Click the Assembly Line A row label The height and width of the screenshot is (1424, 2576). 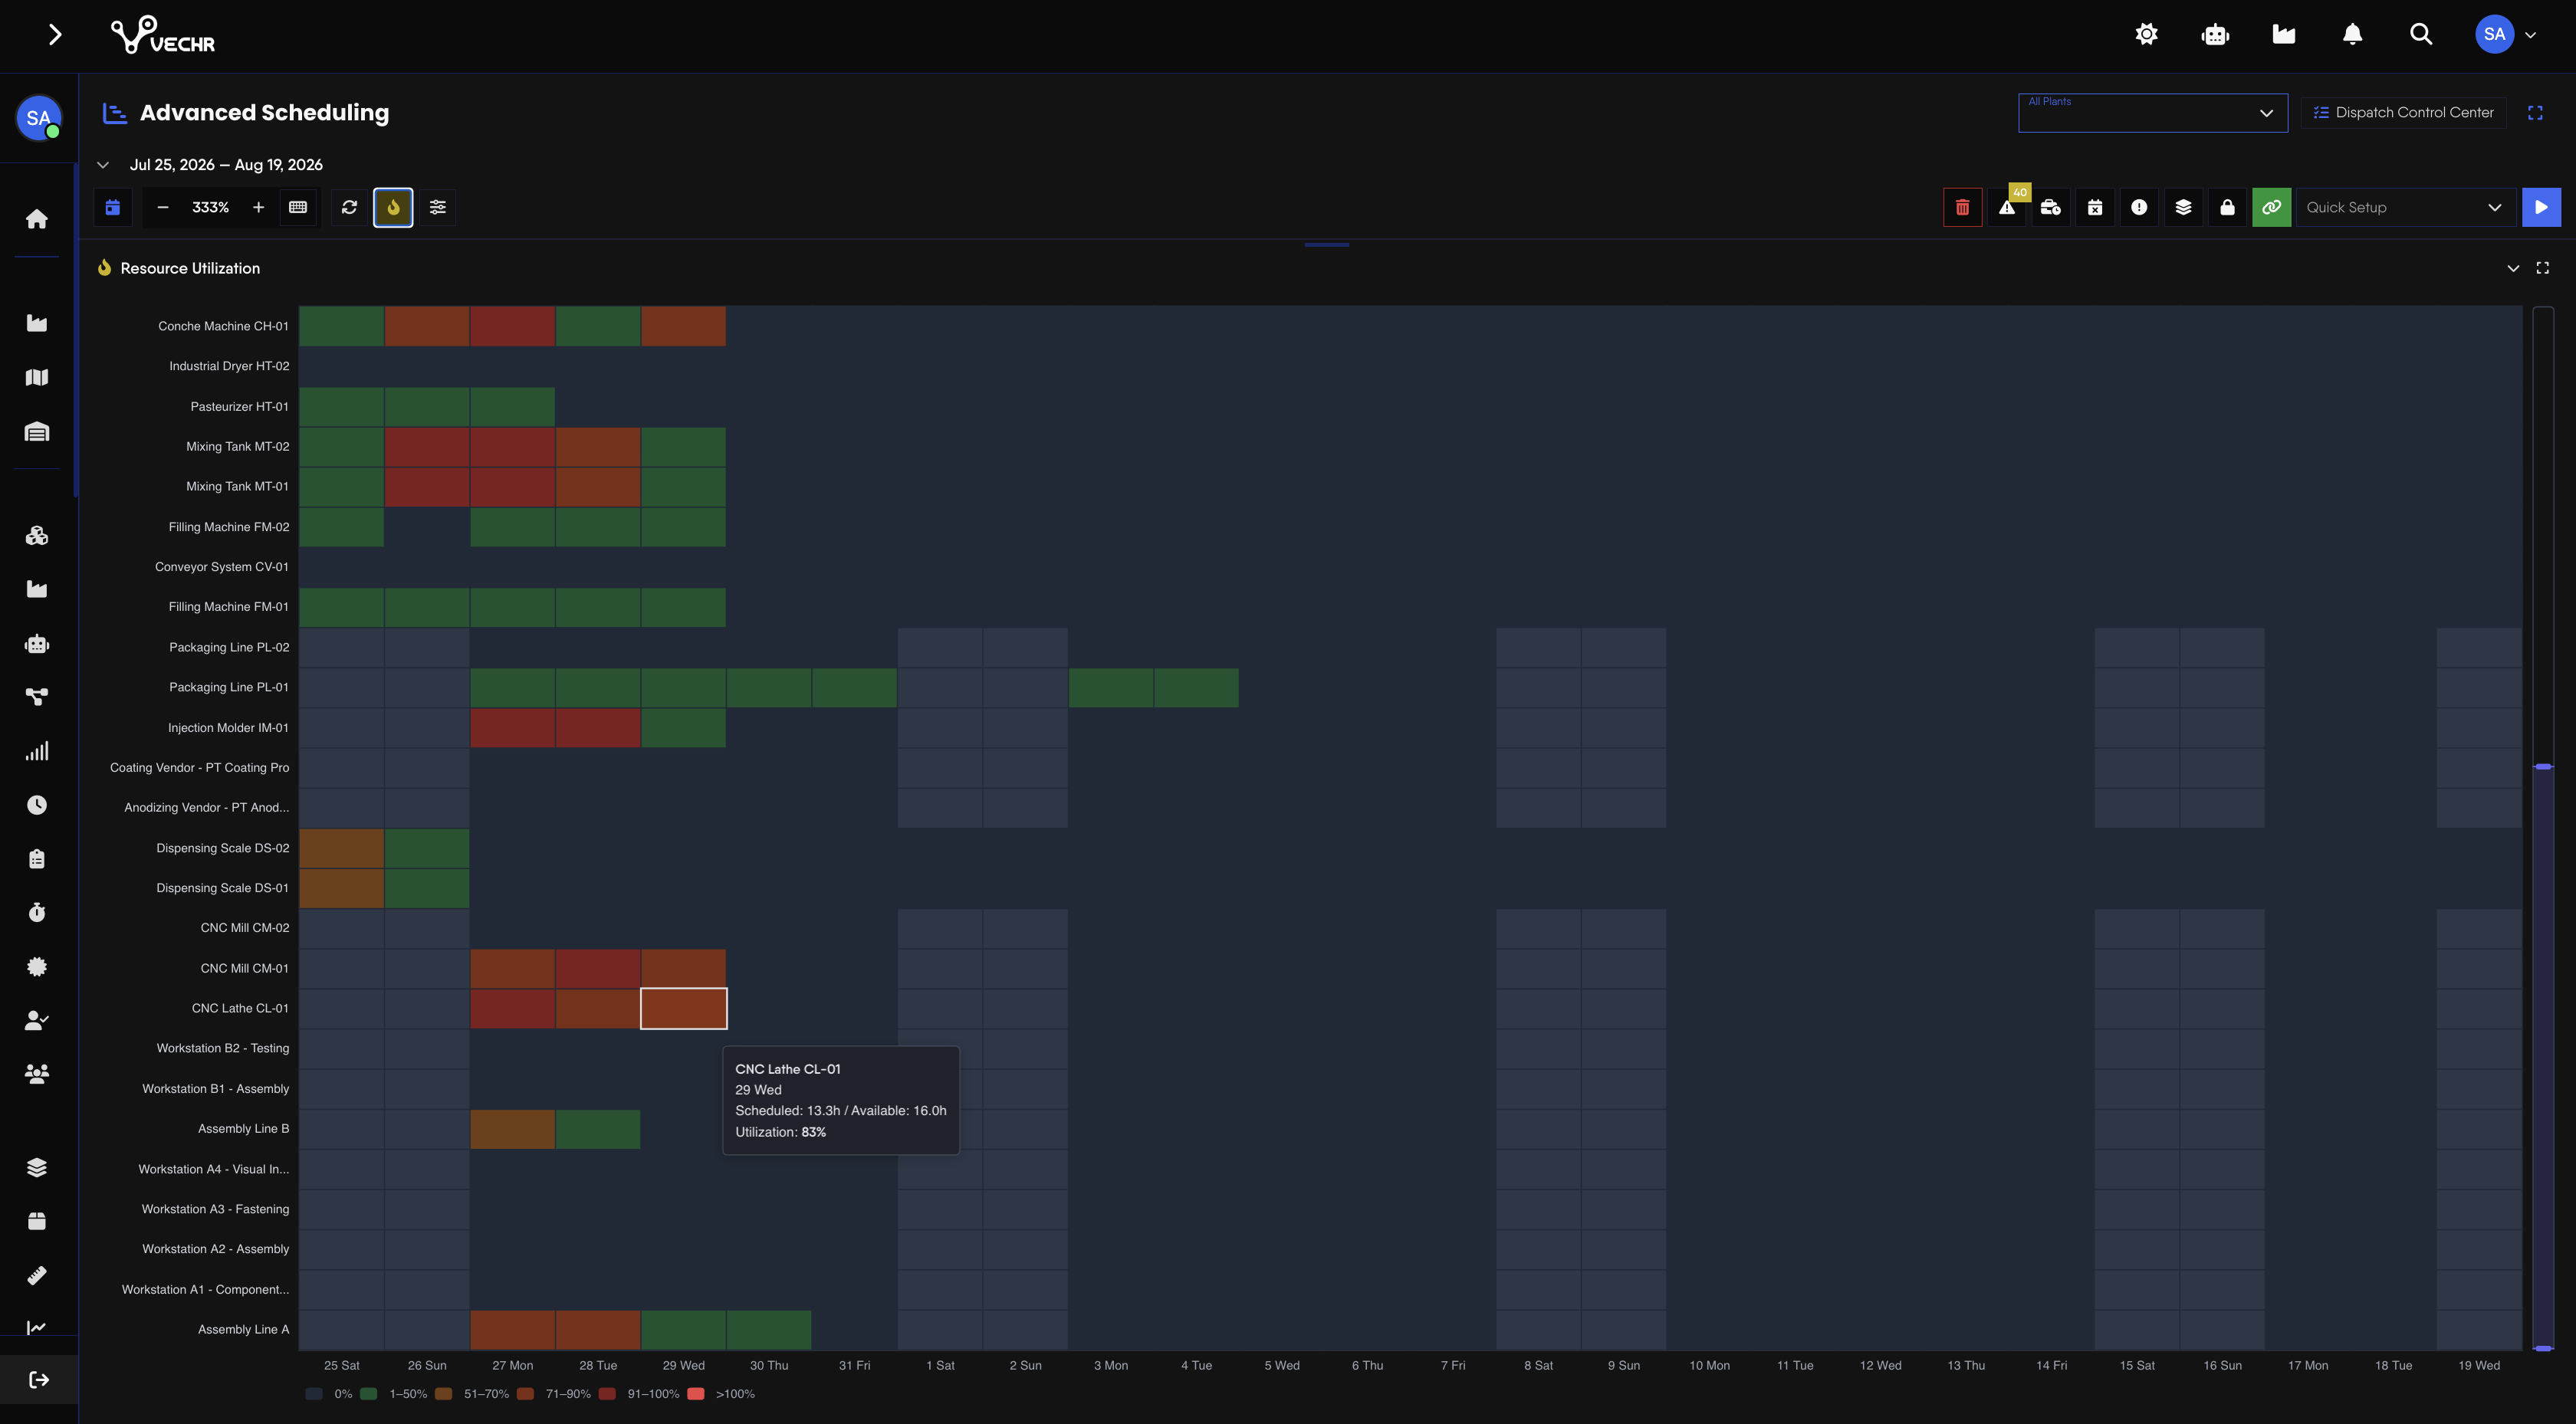[x=243, y=1330]
